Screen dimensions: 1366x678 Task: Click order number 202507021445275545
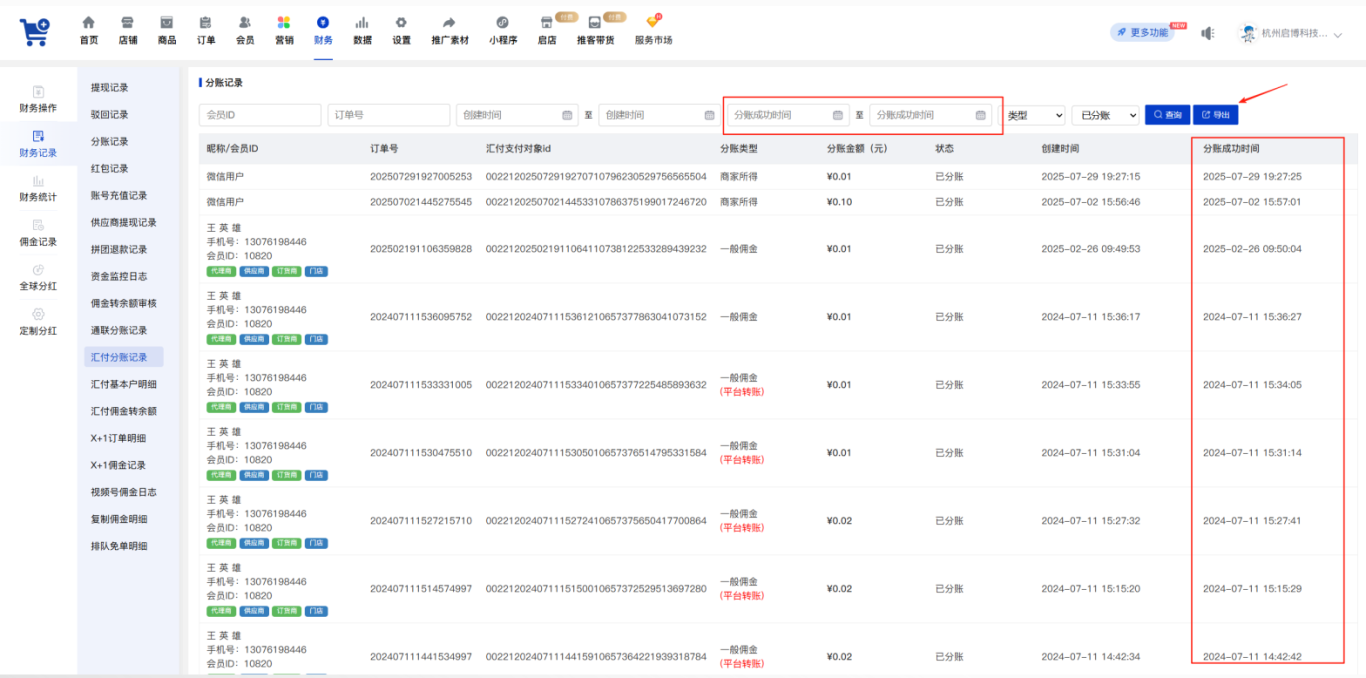(421, 202)
